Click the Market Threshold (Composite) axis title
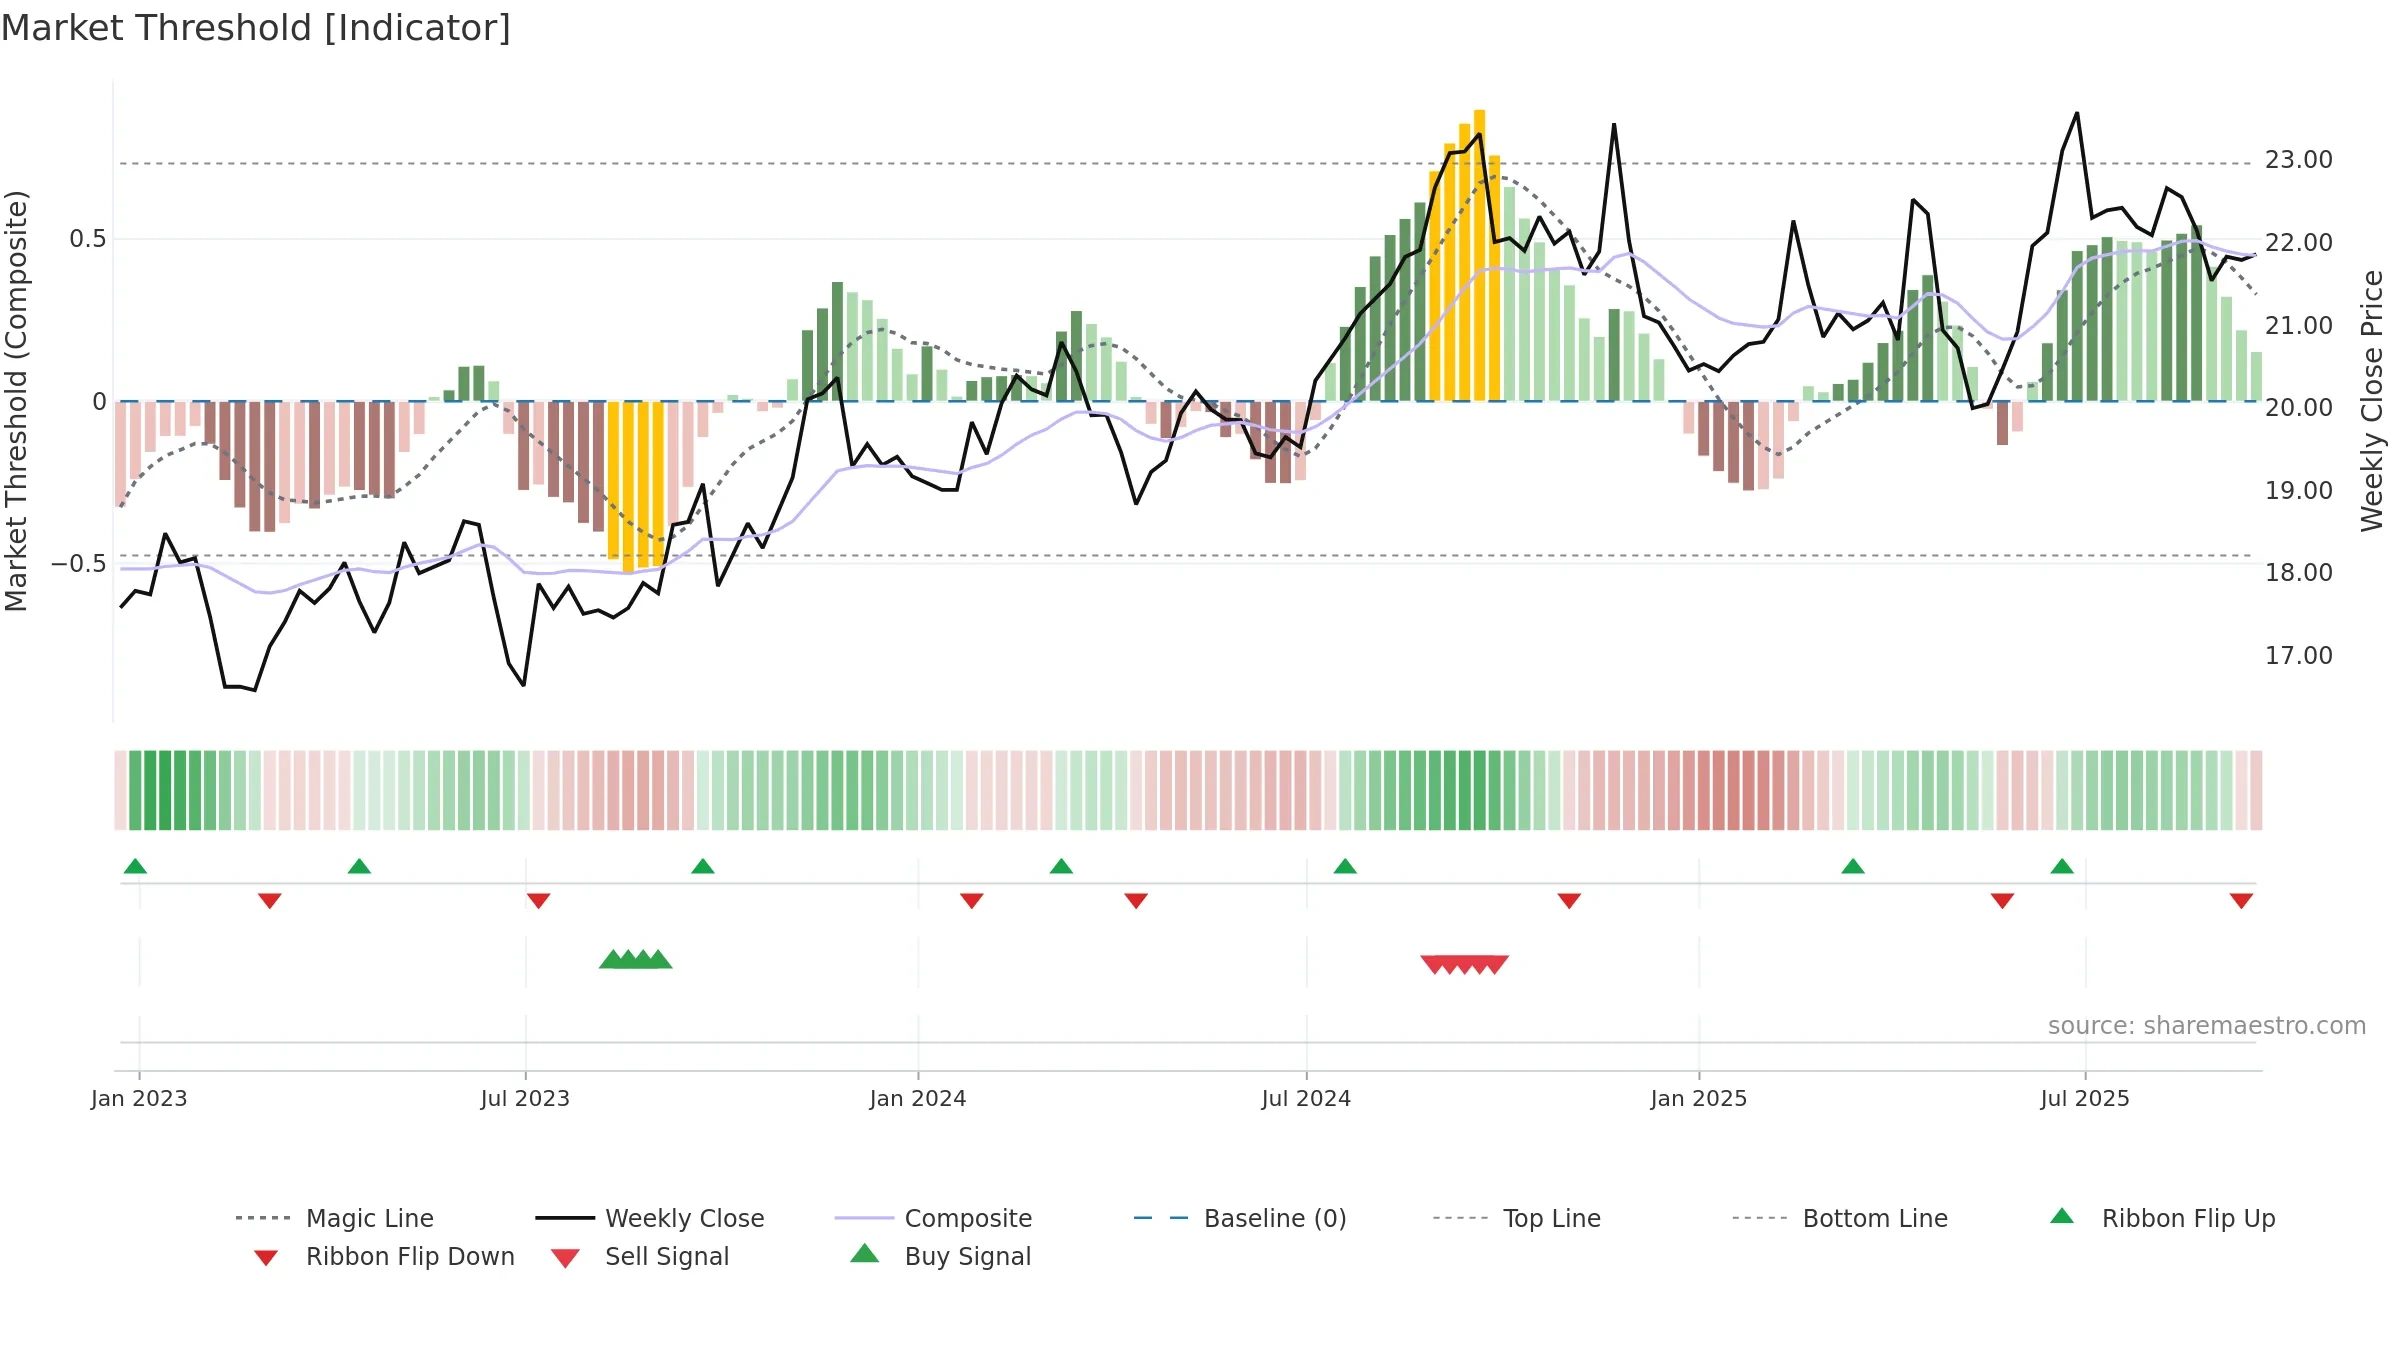This screenshot has width=2400, height=1350. [x=16, y=401]
